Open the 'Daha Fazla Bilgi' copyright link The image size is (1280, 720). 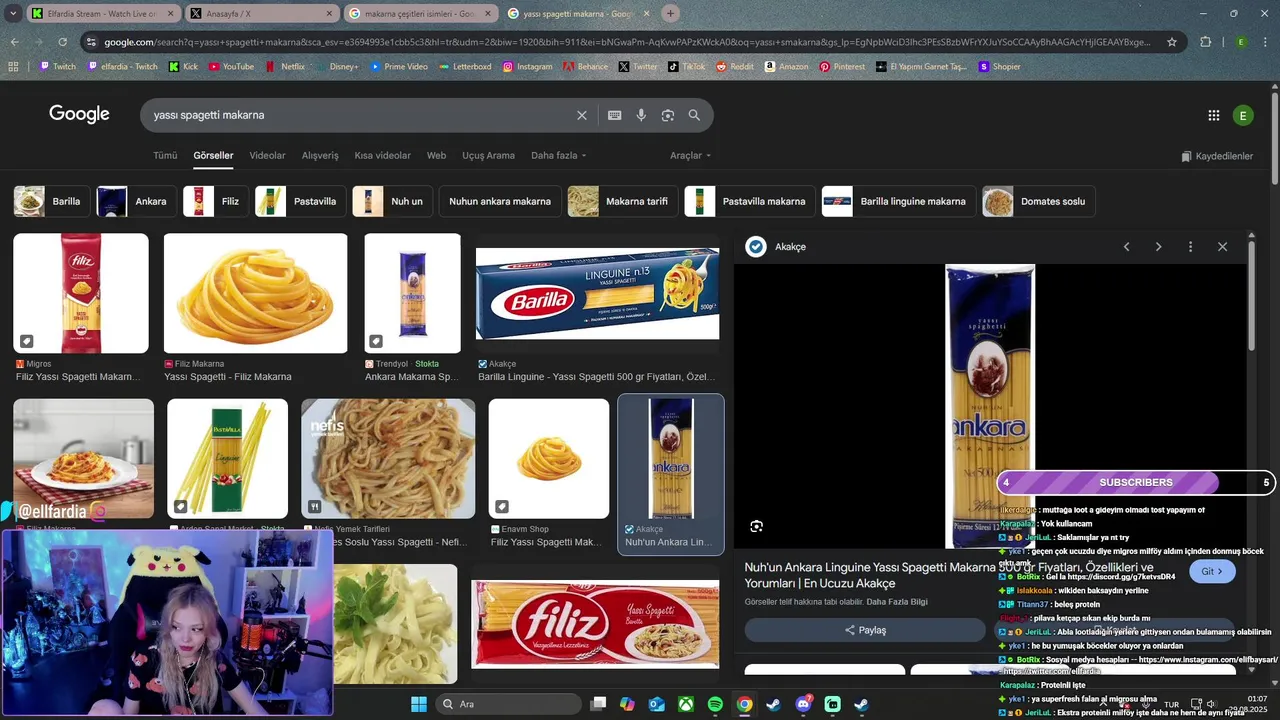pyautogui.click(x=897, y=602)
